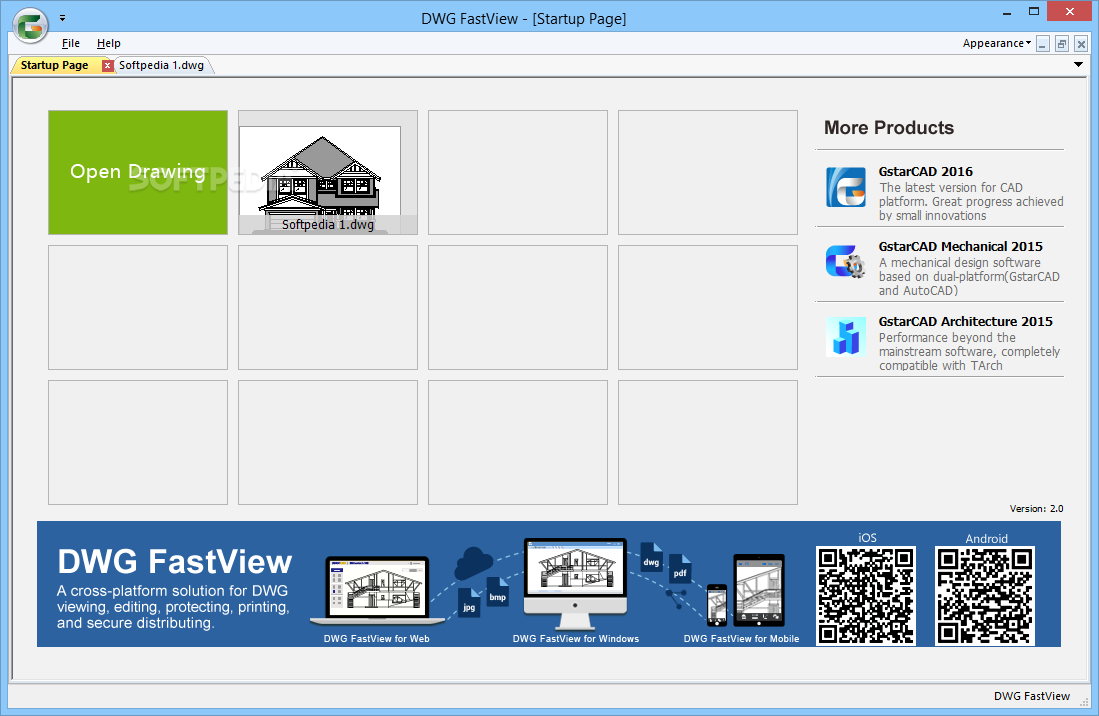Open the quick access toolbar dropdown arrow
Viewport: 1099px width, 716px height.
point(62,18)
